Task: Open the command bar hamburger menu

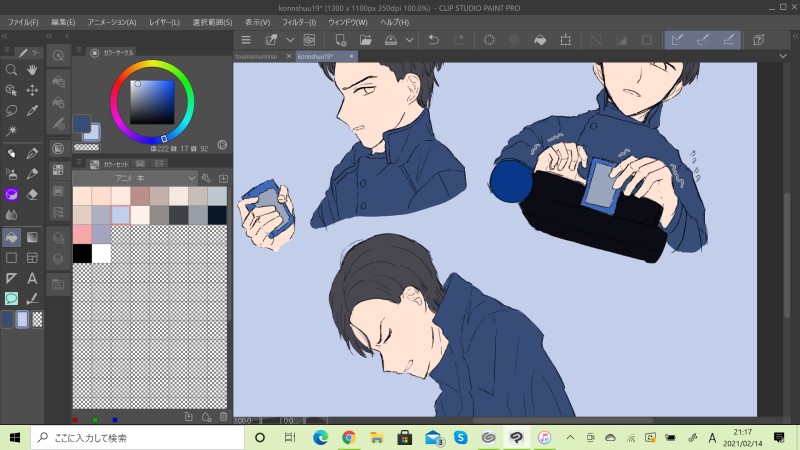Action: [246, 40]
